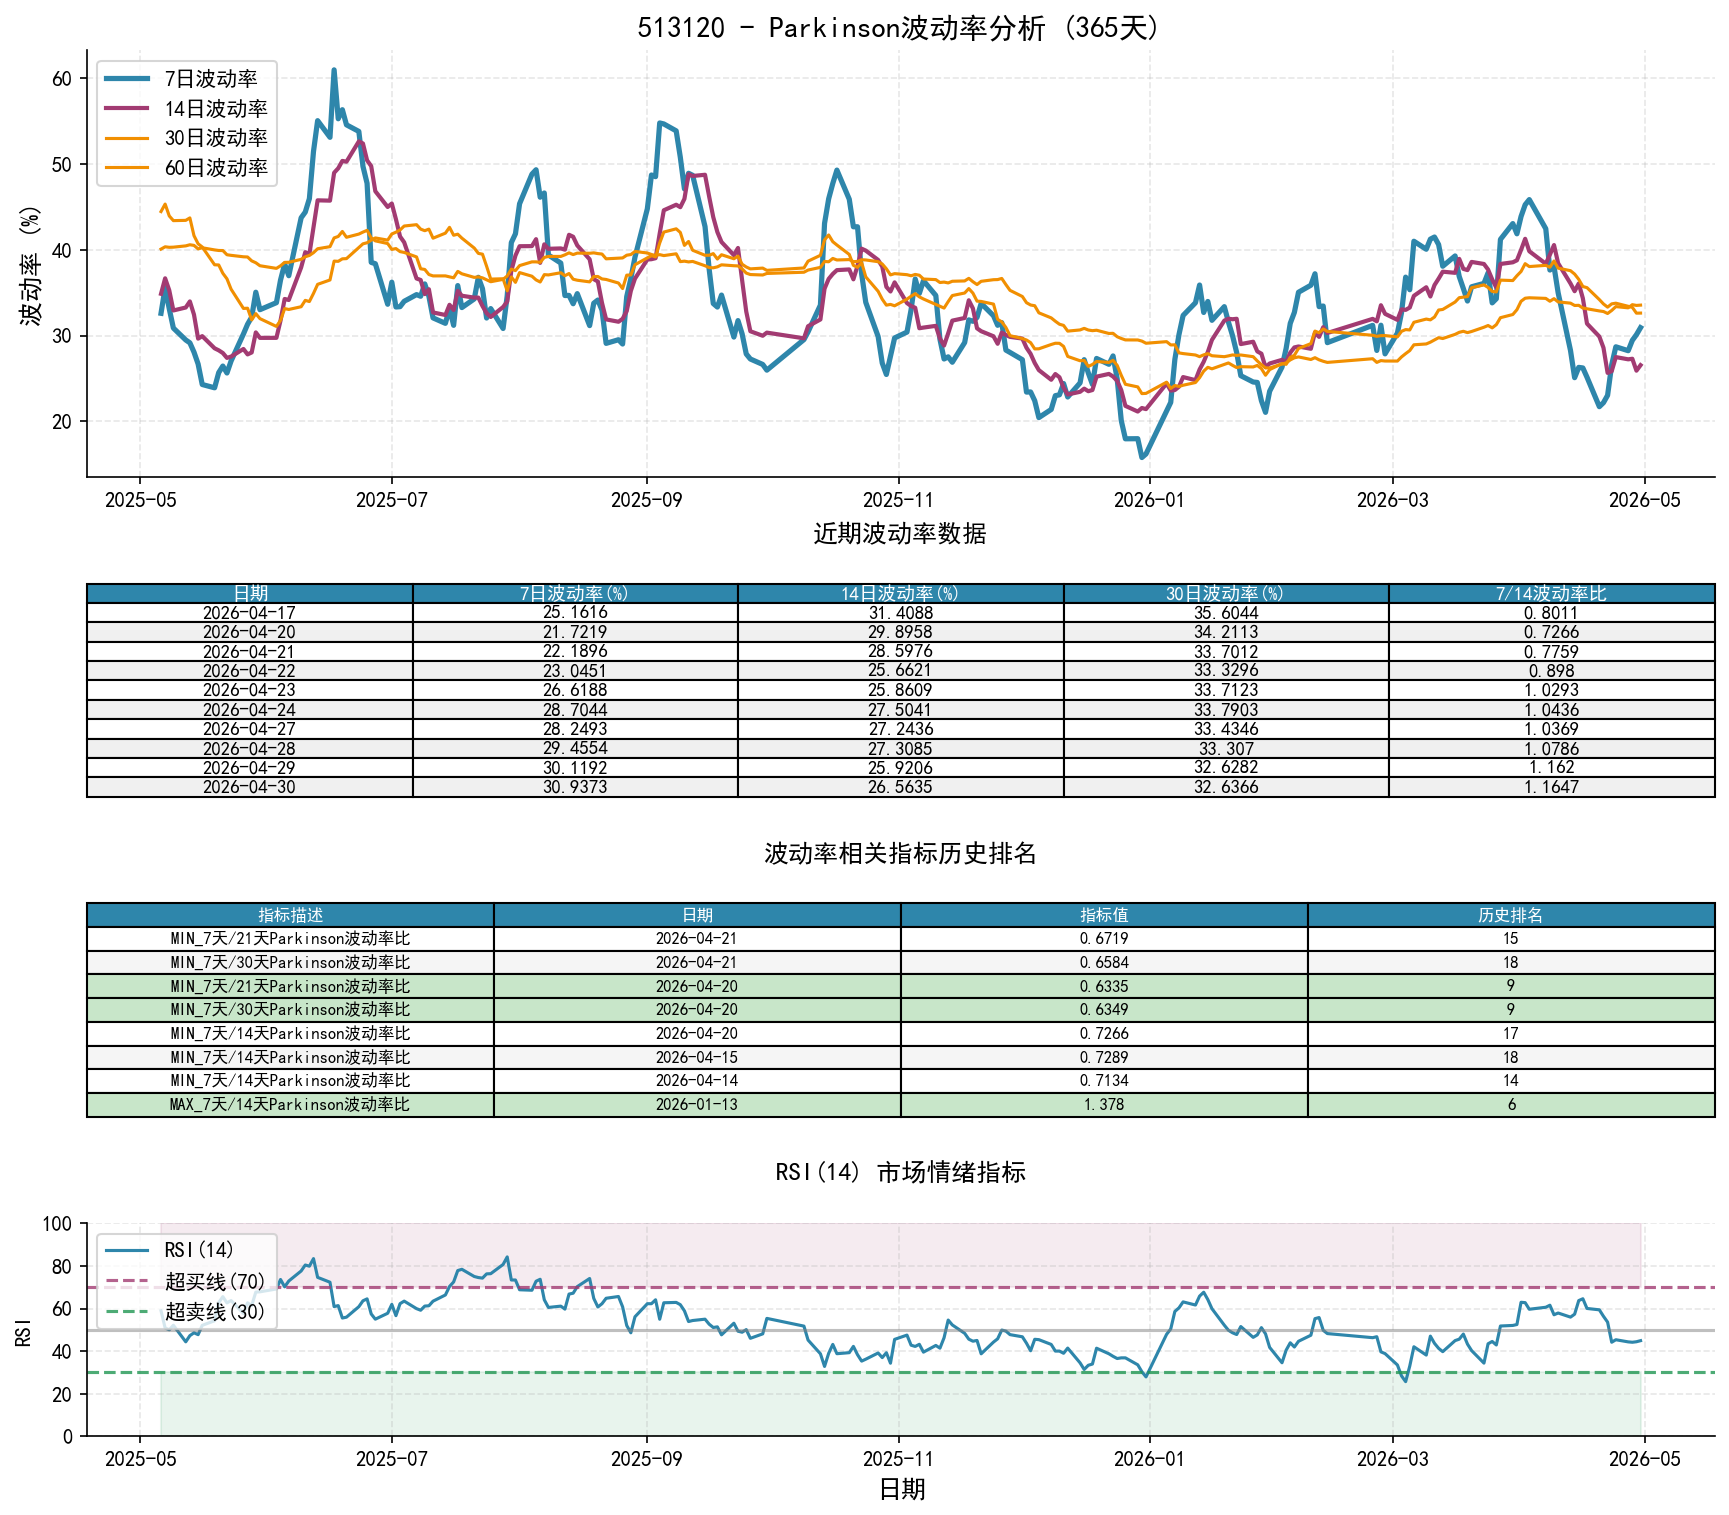Viewport: 1729px width, 1515px height.
Task: Click the indicator value 0.6584
Action: pos(1104,963)
